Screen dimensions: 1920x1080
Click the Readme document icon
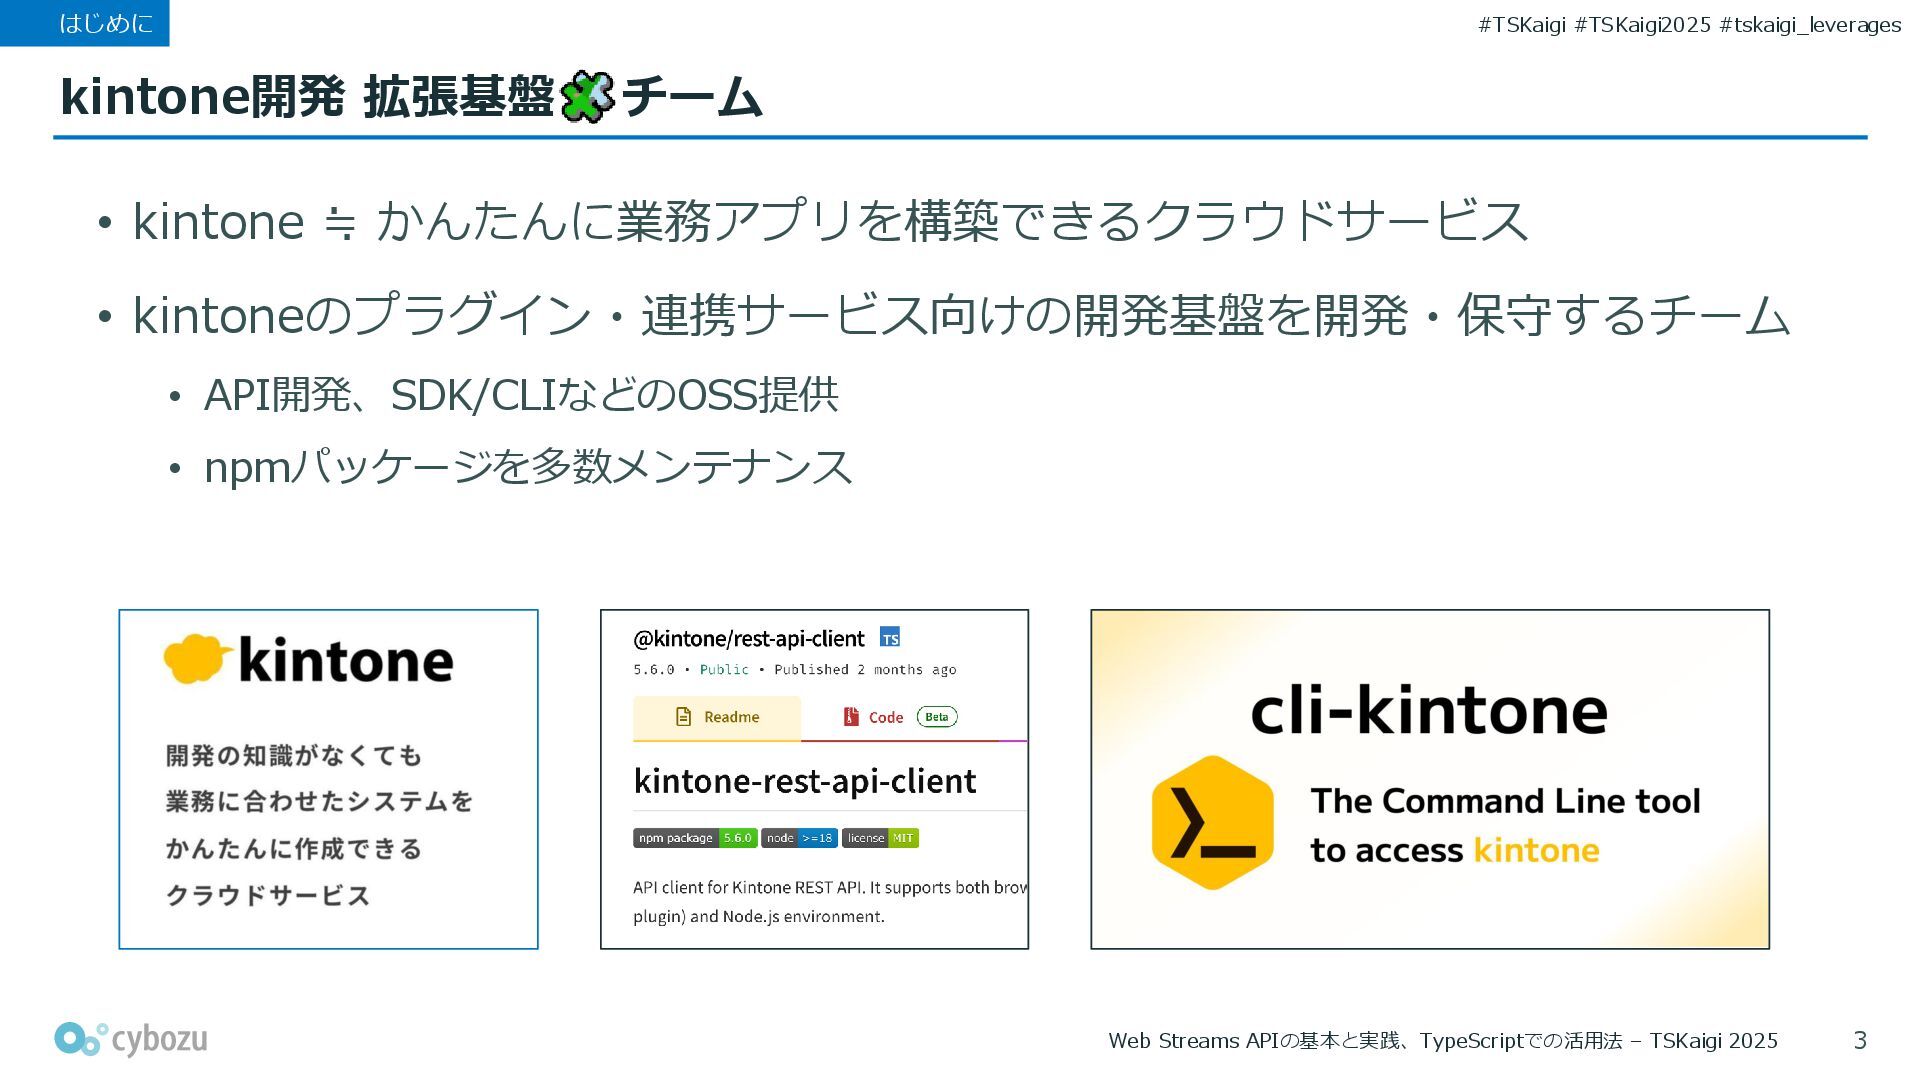tap(684, 717)
